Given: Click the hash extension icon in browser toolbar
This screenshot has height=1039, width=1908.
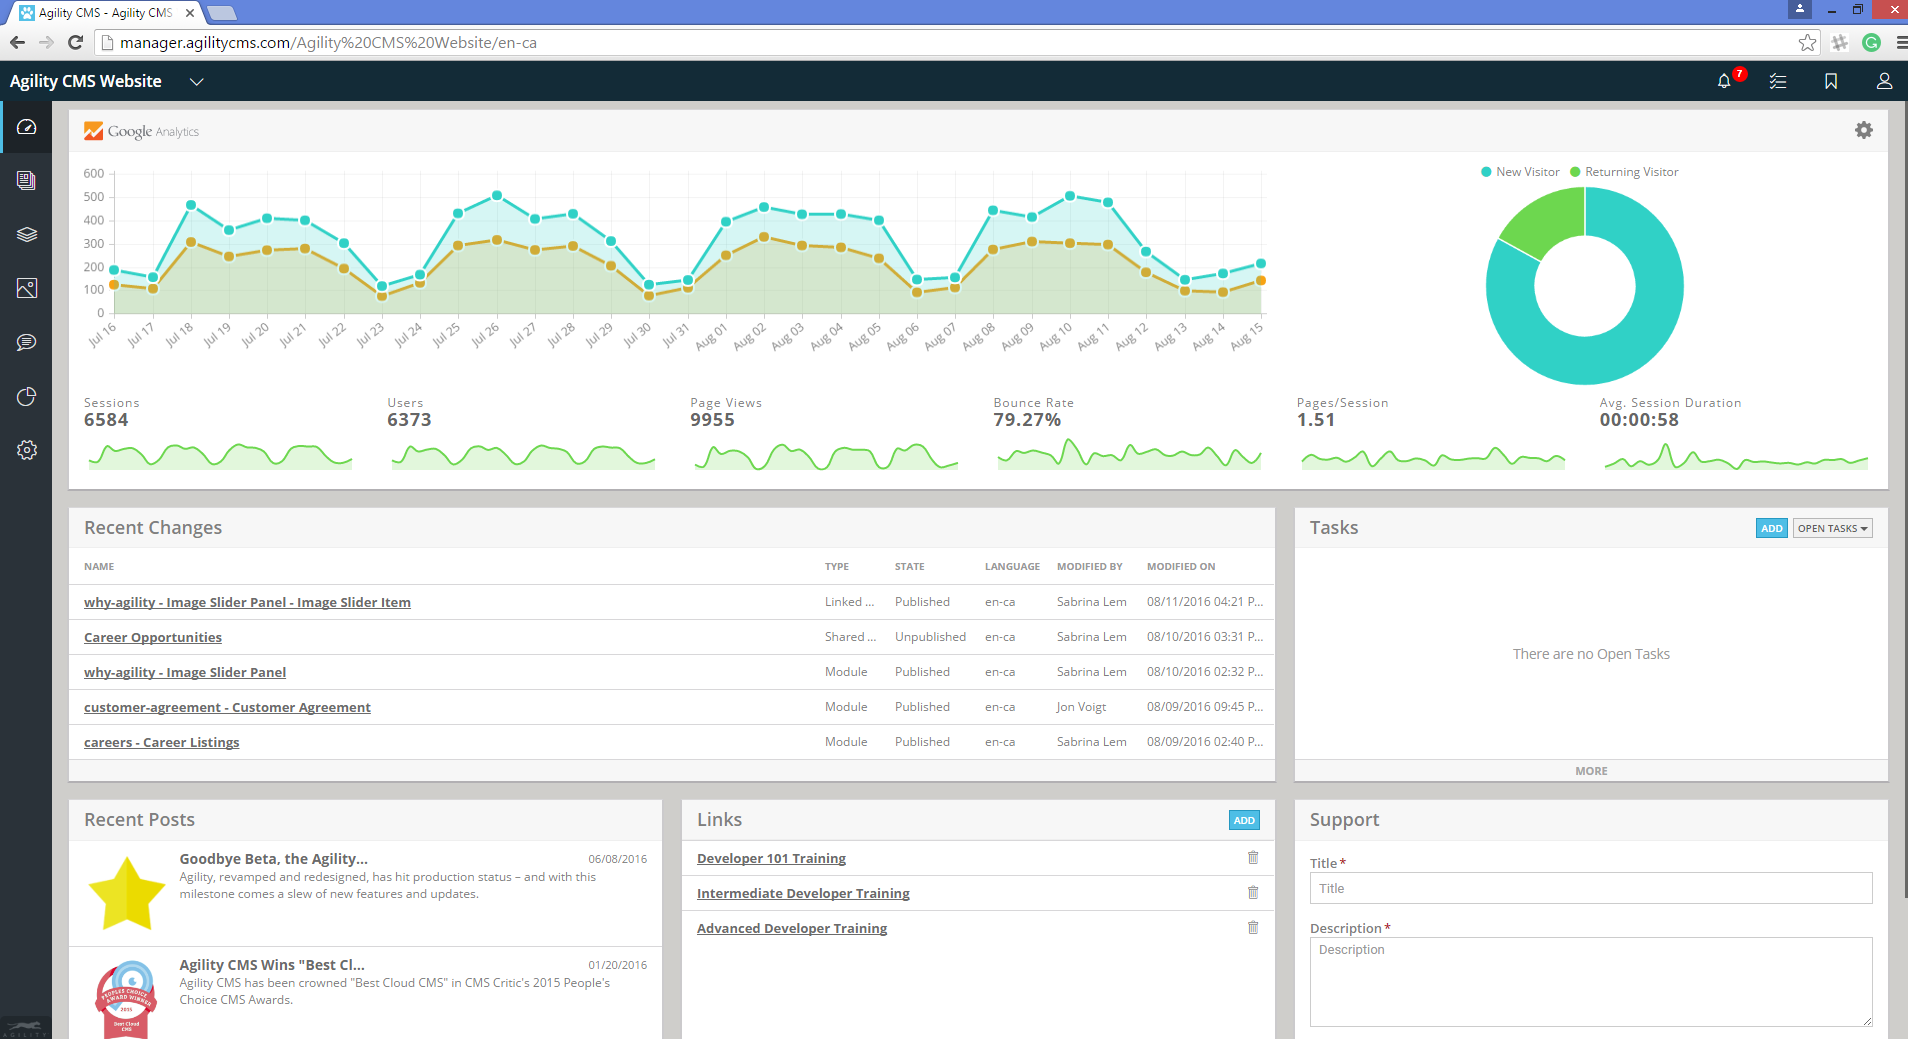Looking at the screenshot, I should point(1839,42).
